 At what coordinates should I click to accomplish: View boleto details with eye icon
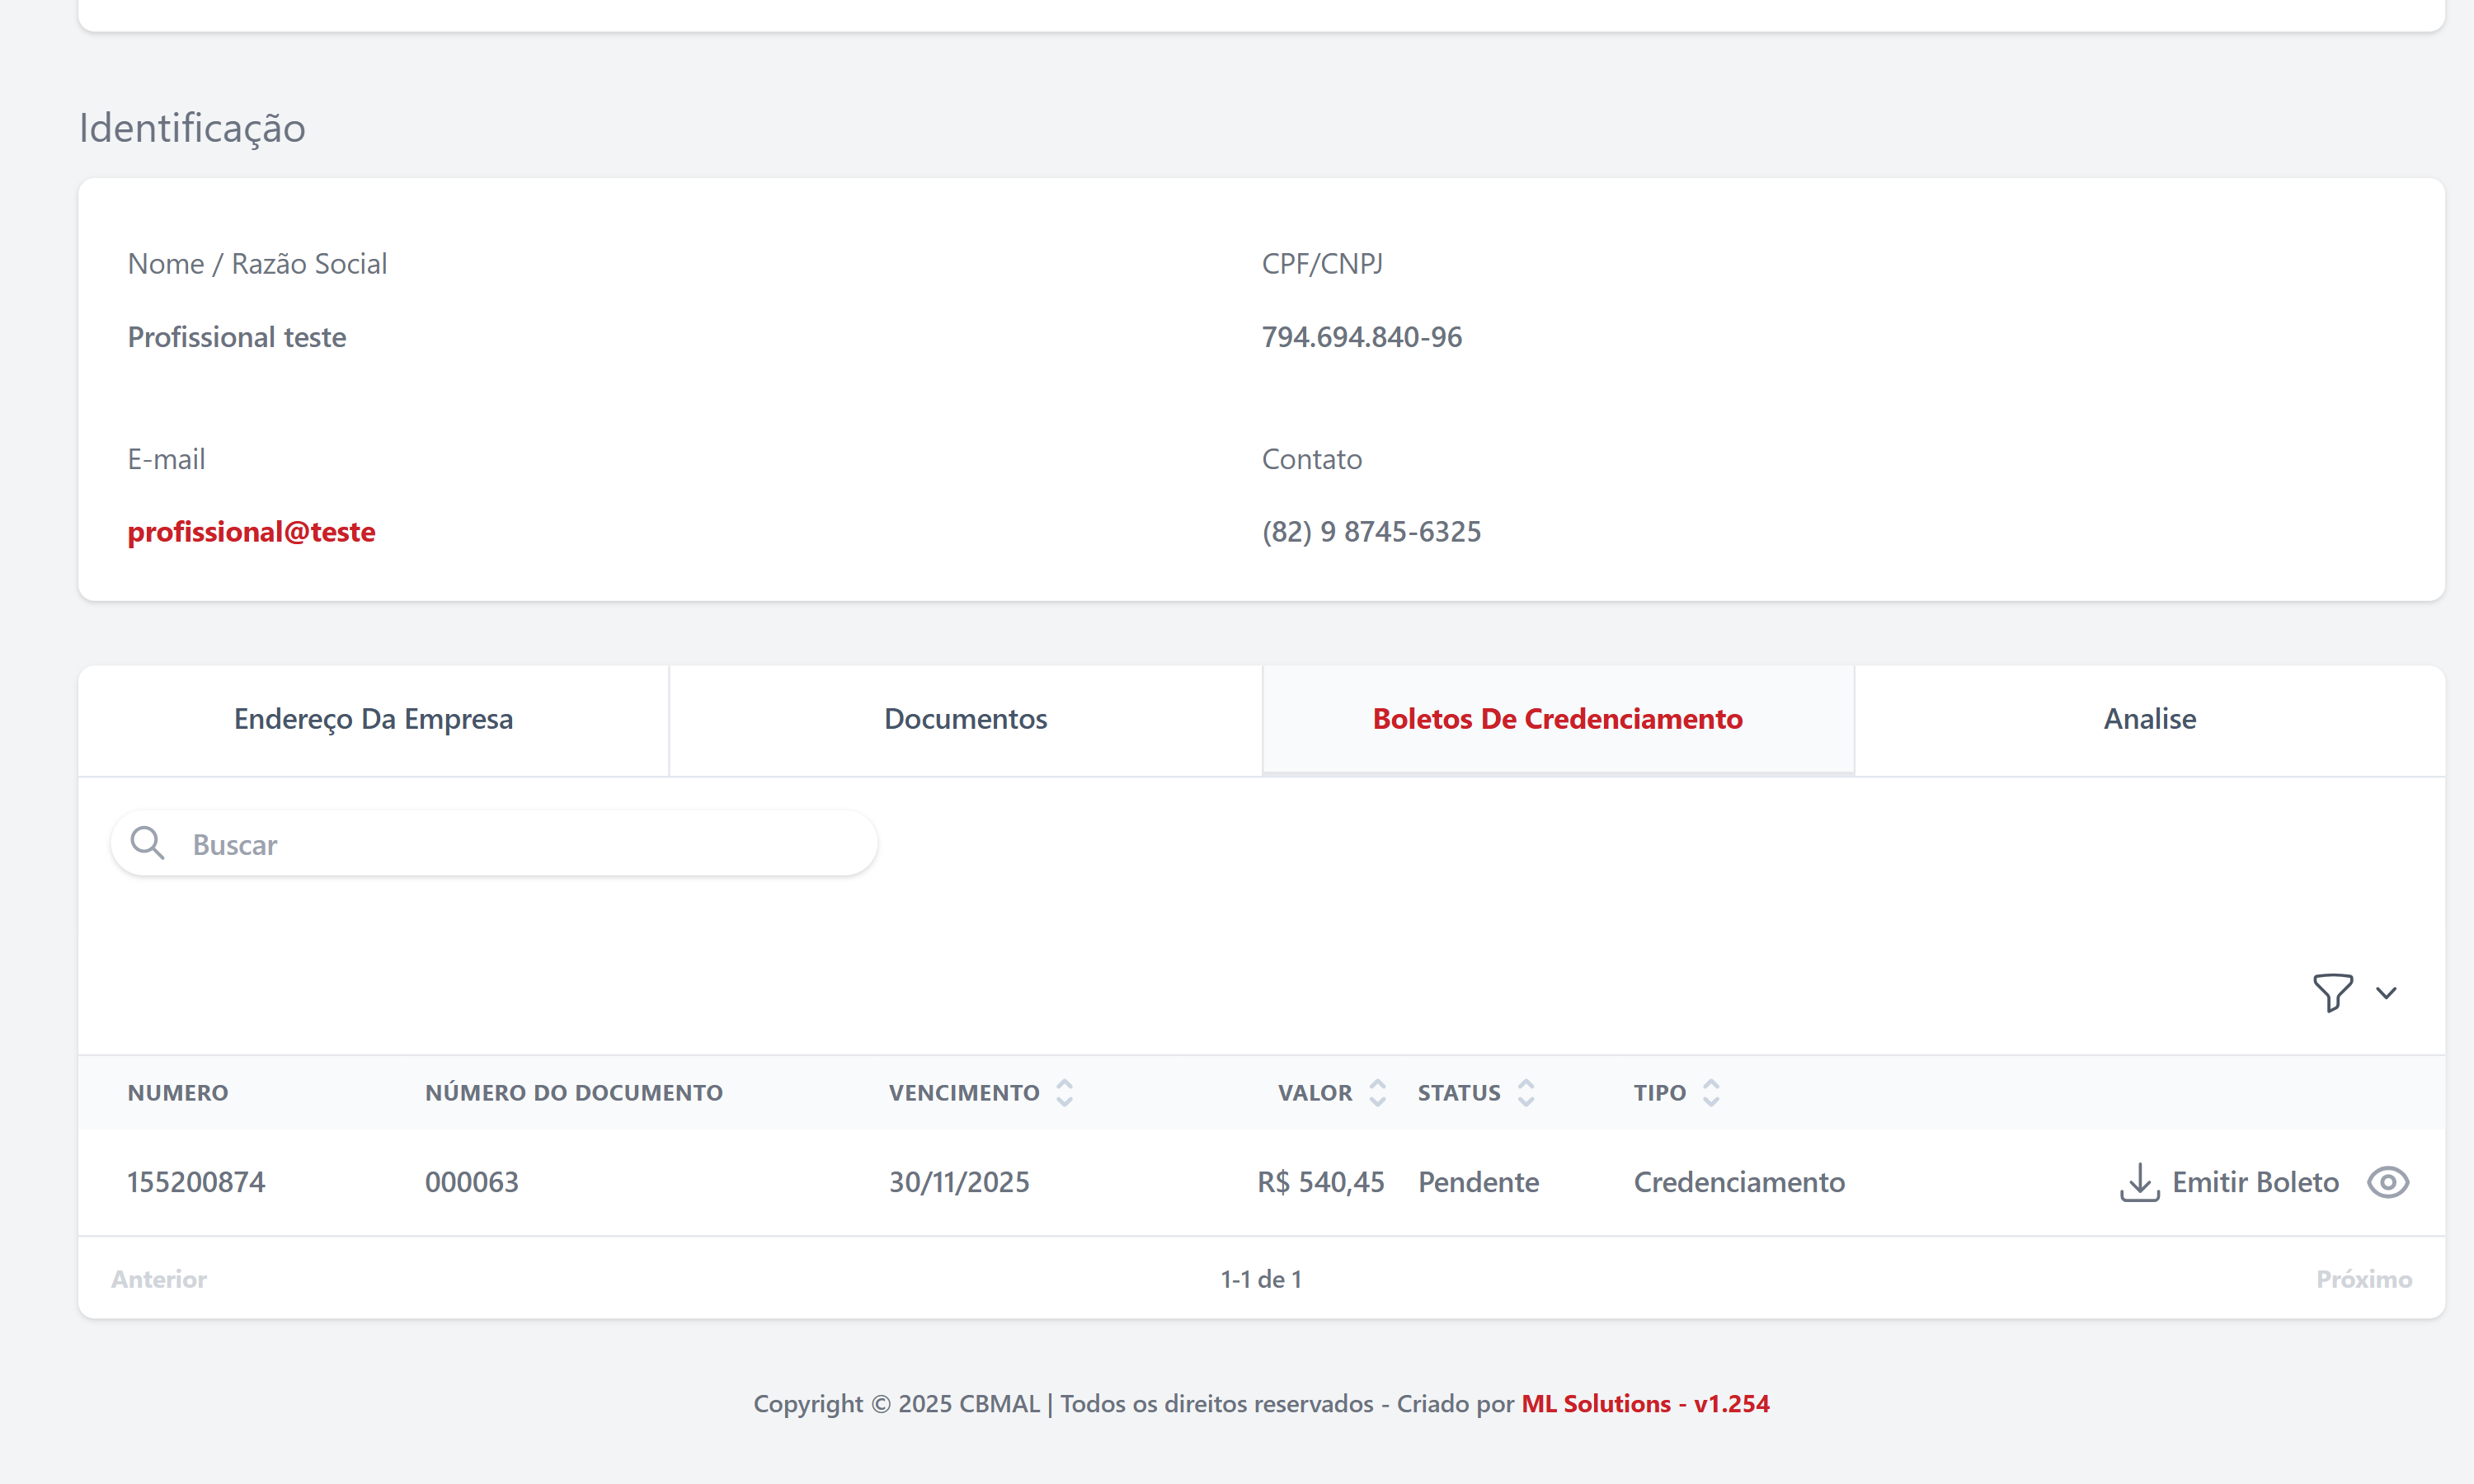click(2387, 1182)
